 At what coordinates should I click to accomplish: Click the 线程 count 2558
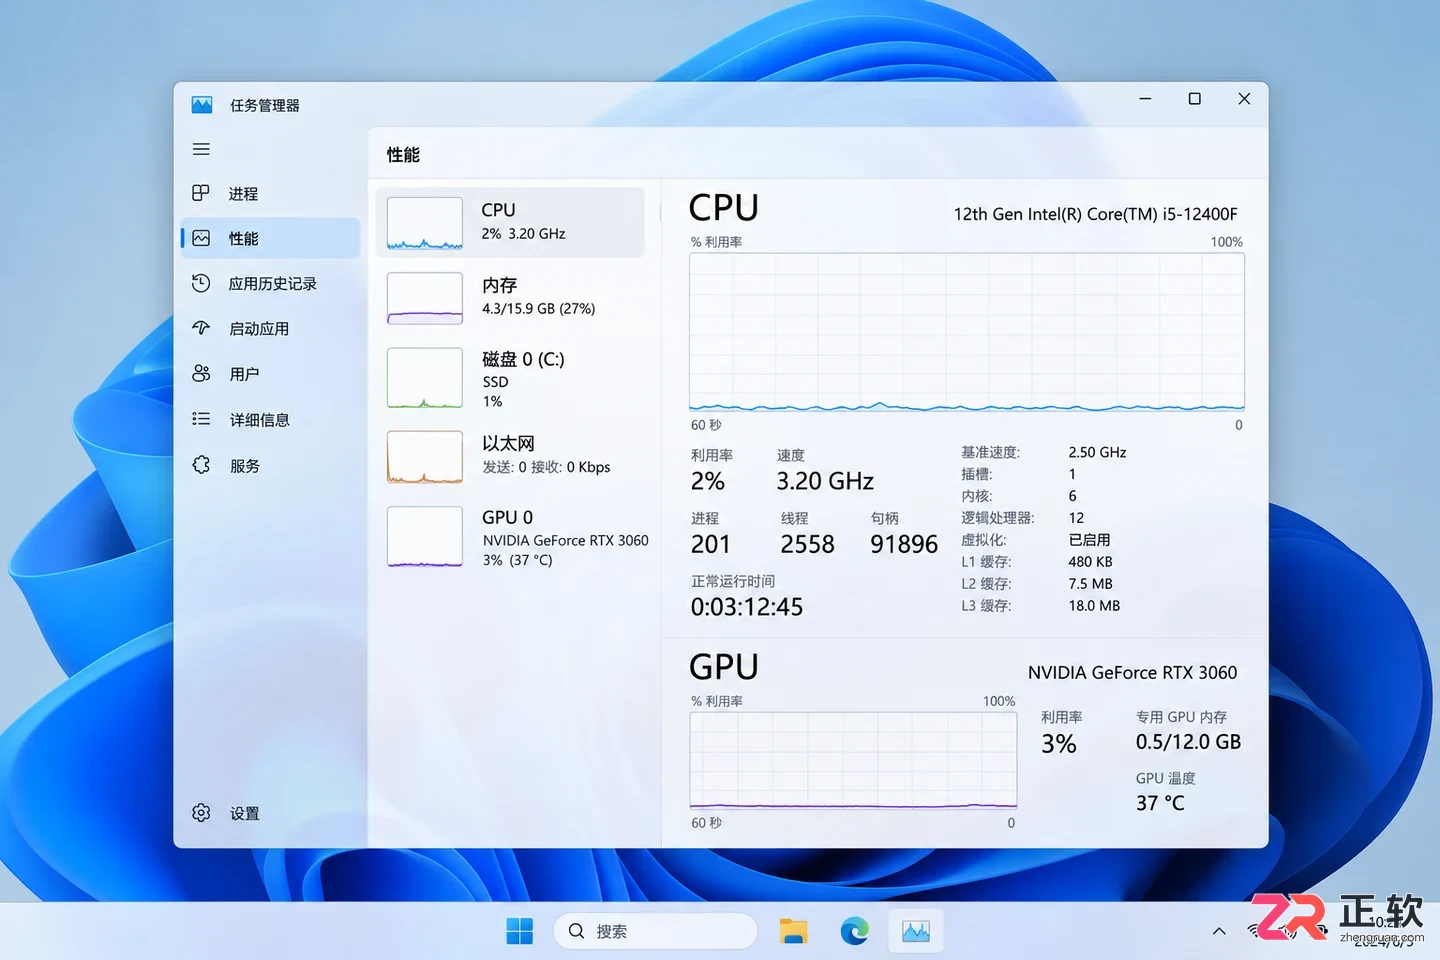[x=807, y=544]
